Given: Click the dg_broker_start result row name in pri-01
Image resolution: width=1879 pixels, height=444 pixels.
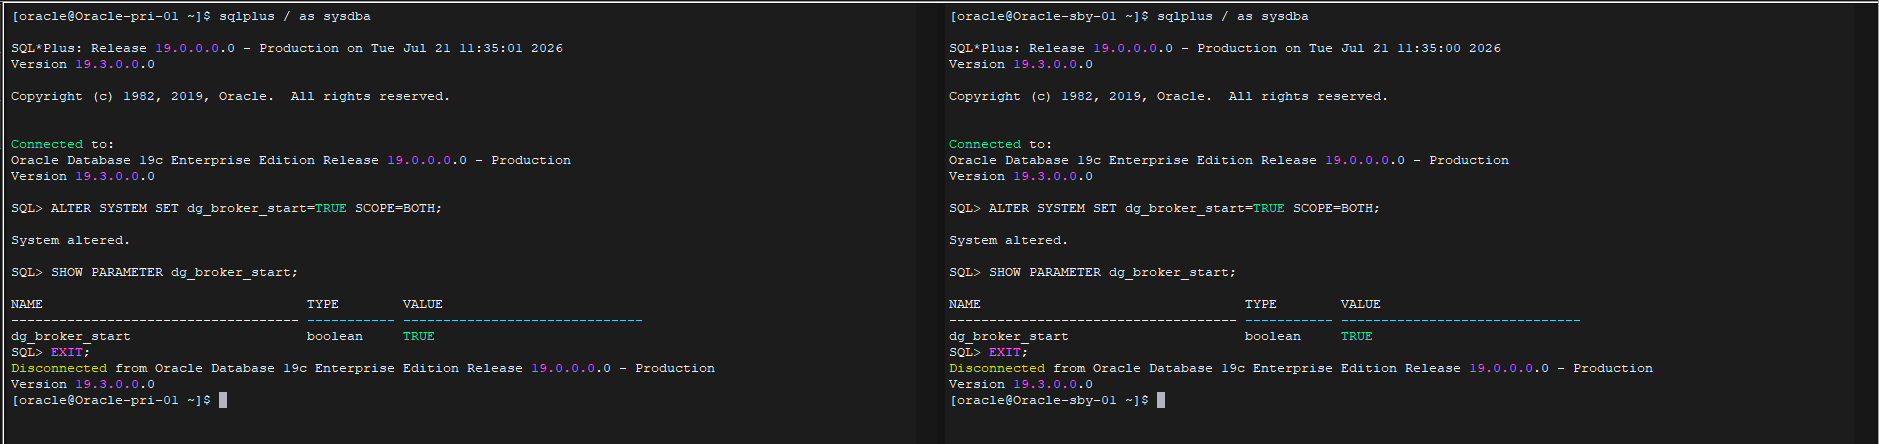Looking at the screenshot, I should 71,336.
